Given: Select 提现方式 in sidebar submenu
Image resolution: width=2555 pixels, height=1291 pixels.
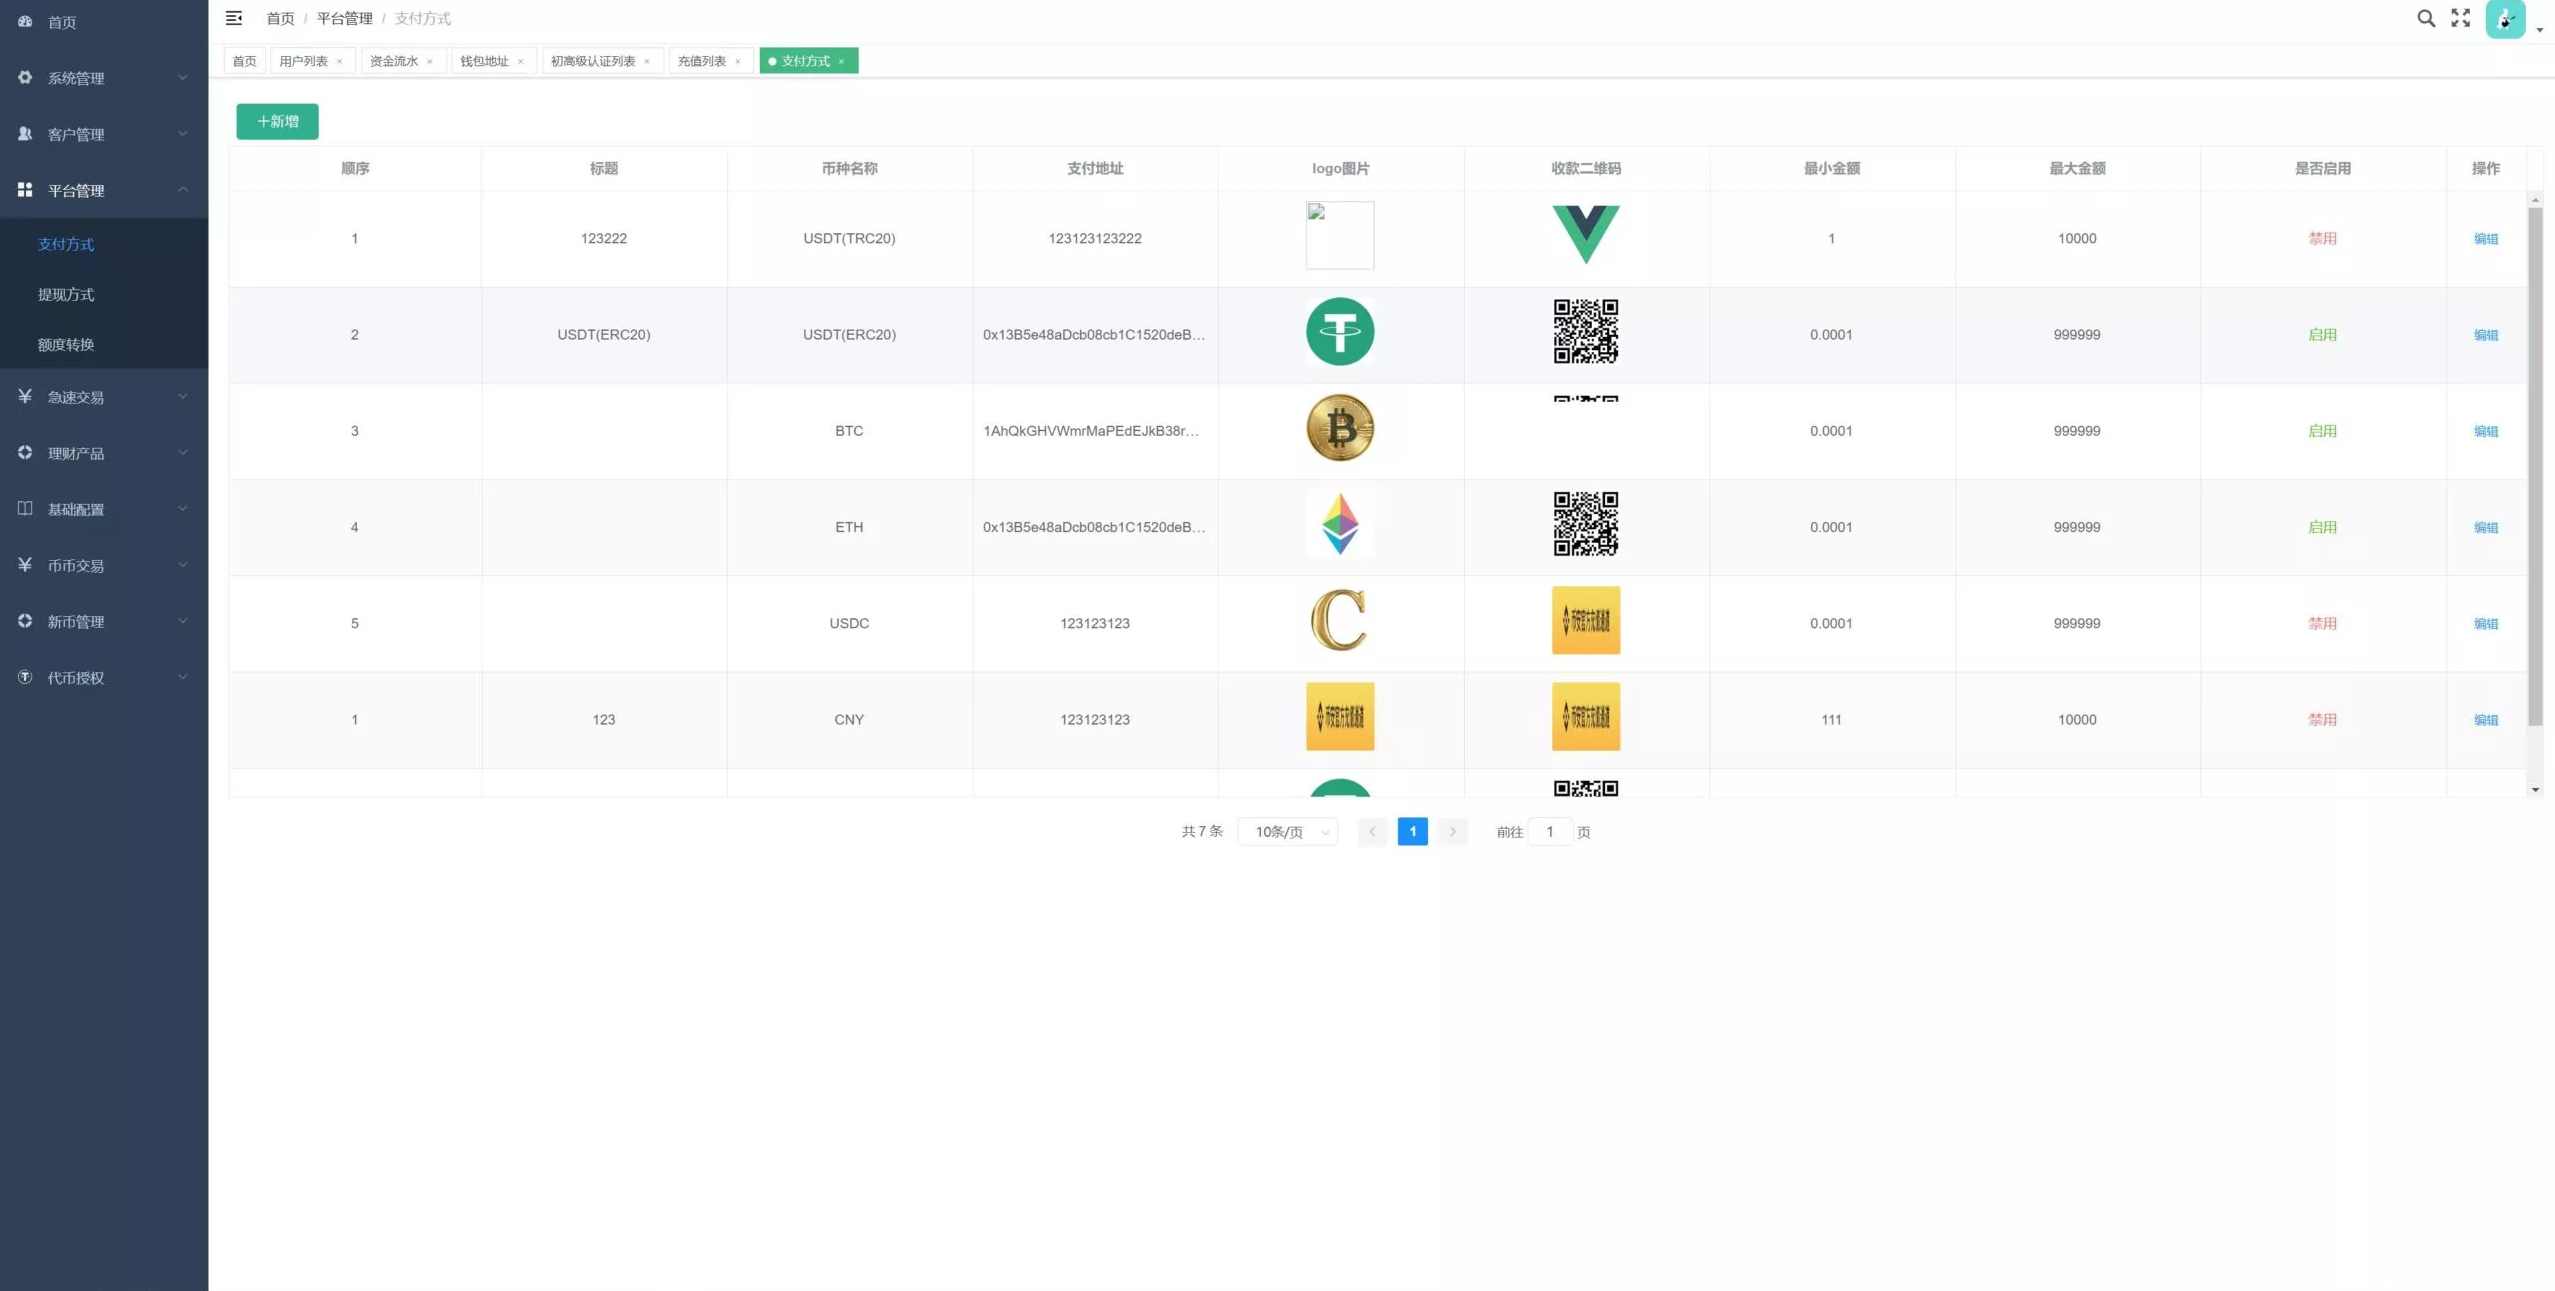Looking at the screenshot, I should 66,294.
